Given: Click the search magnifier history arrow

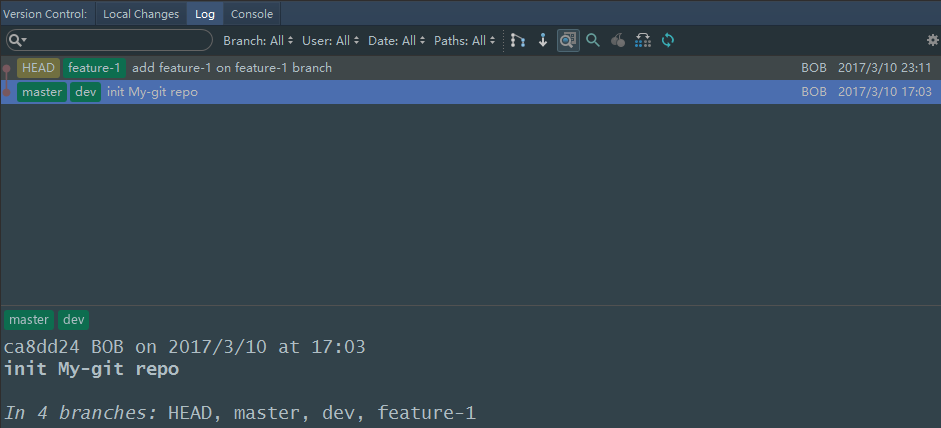Looking at the screenshot, I should 17,40.
